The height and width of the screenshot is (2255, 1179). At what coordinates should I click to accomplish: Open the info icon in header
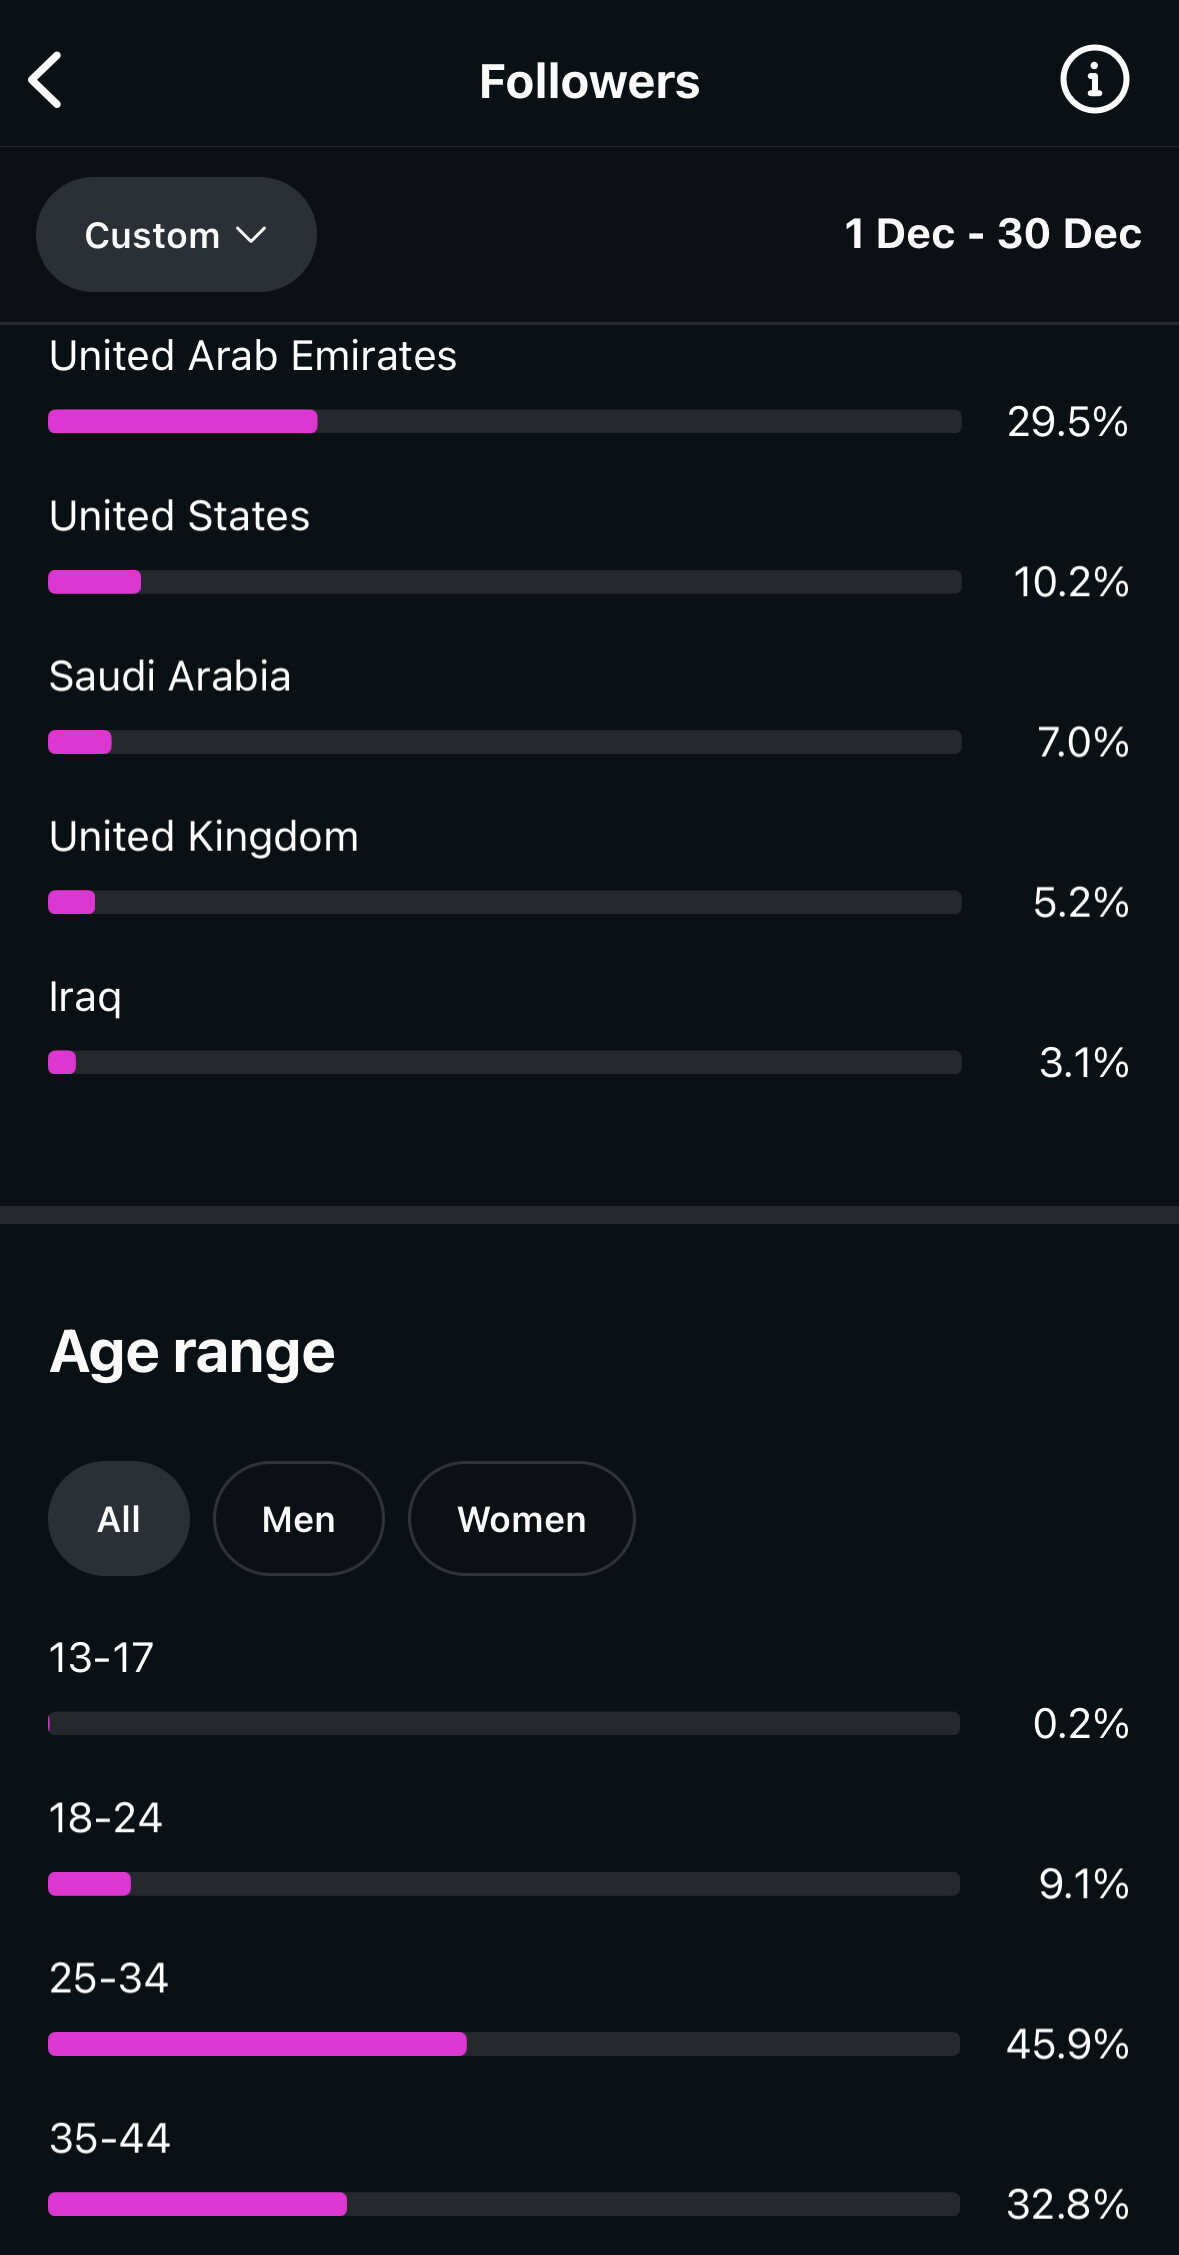click(x=1094, y=80)
